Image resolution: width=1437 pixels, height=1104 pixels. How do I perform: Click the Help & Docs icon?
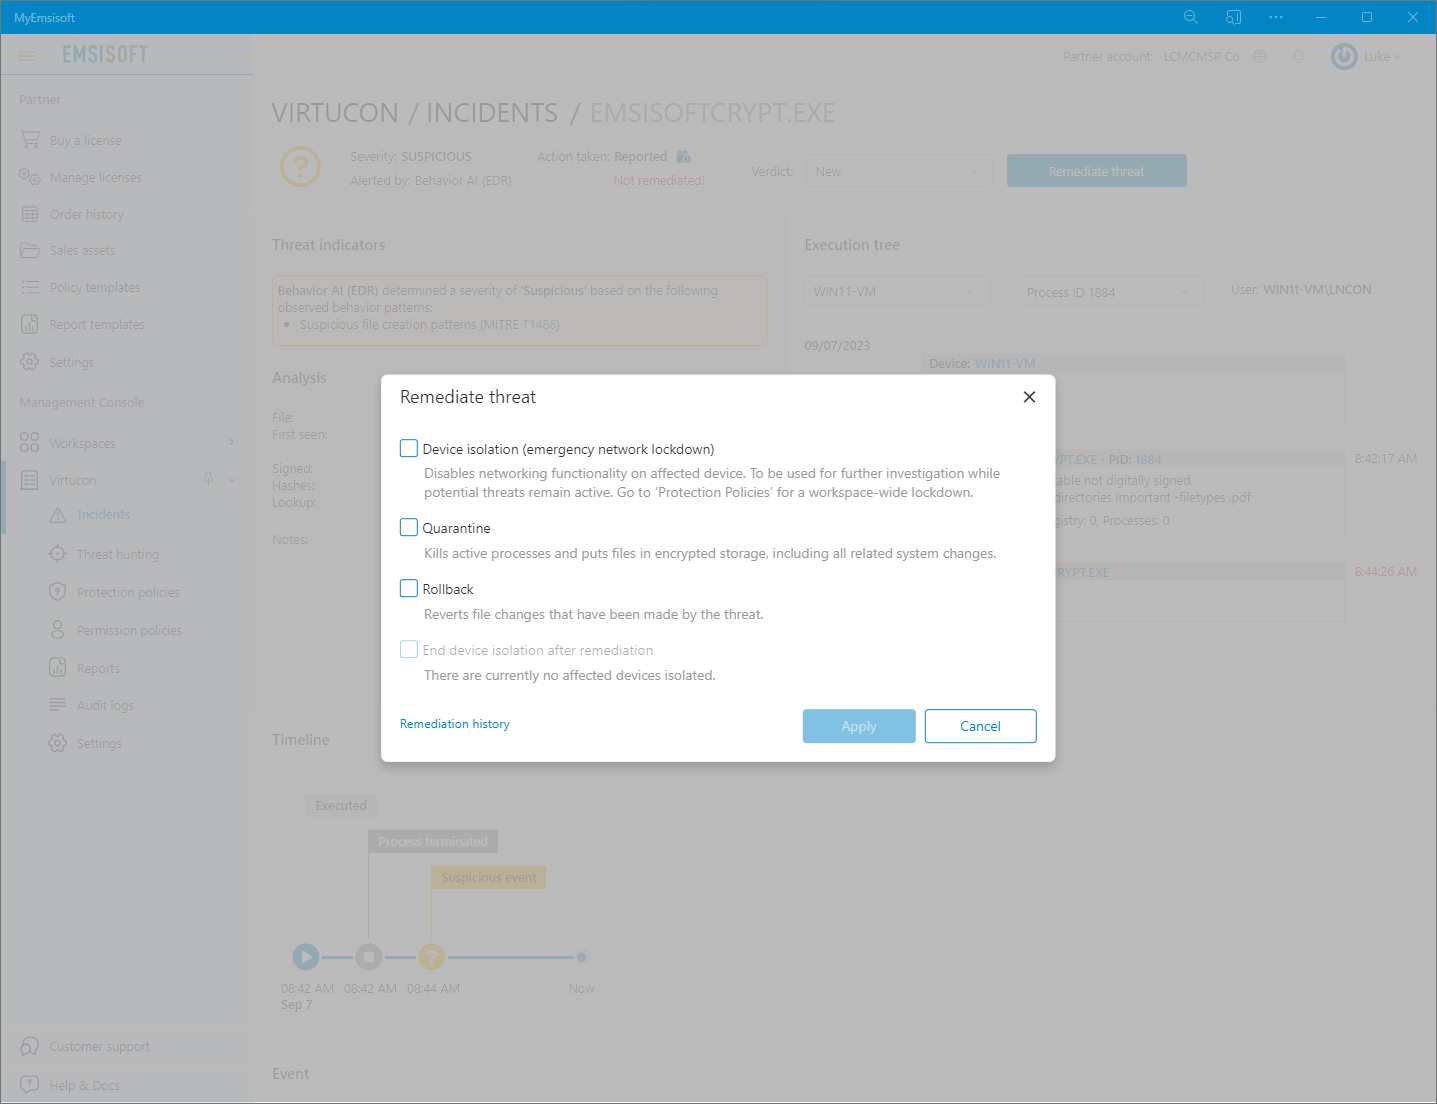point(30,1085)
